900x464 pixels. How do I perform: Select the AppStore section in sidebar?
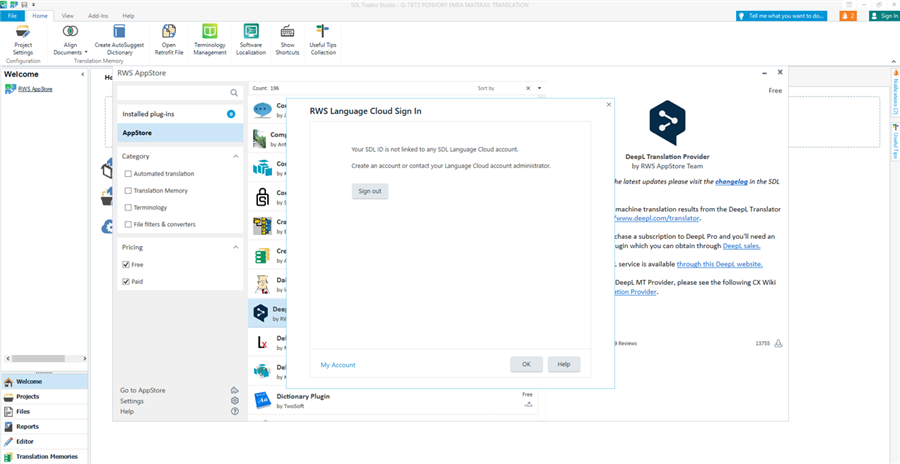point(180,133)
